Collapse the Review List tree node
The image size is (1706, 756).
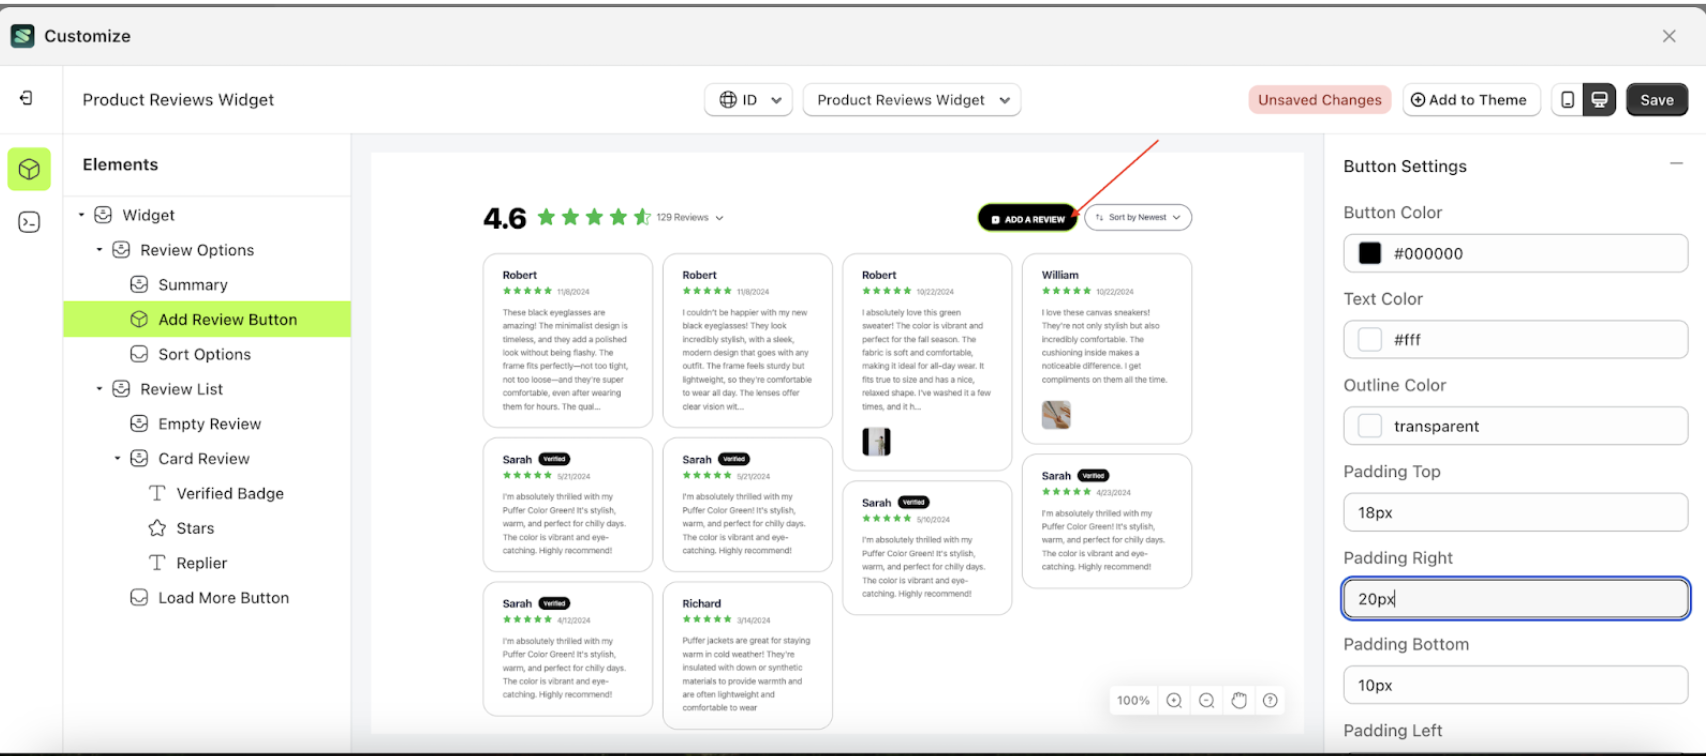click(x=99, y=389)
